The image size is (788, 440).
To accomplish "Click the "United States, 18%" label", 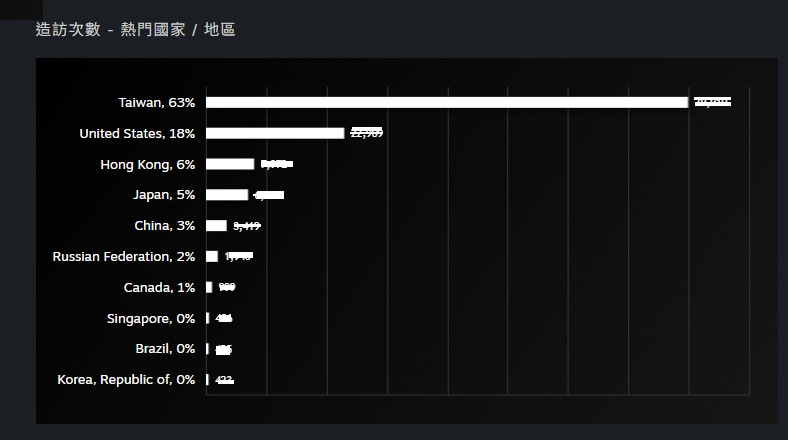I will point(137,133).
